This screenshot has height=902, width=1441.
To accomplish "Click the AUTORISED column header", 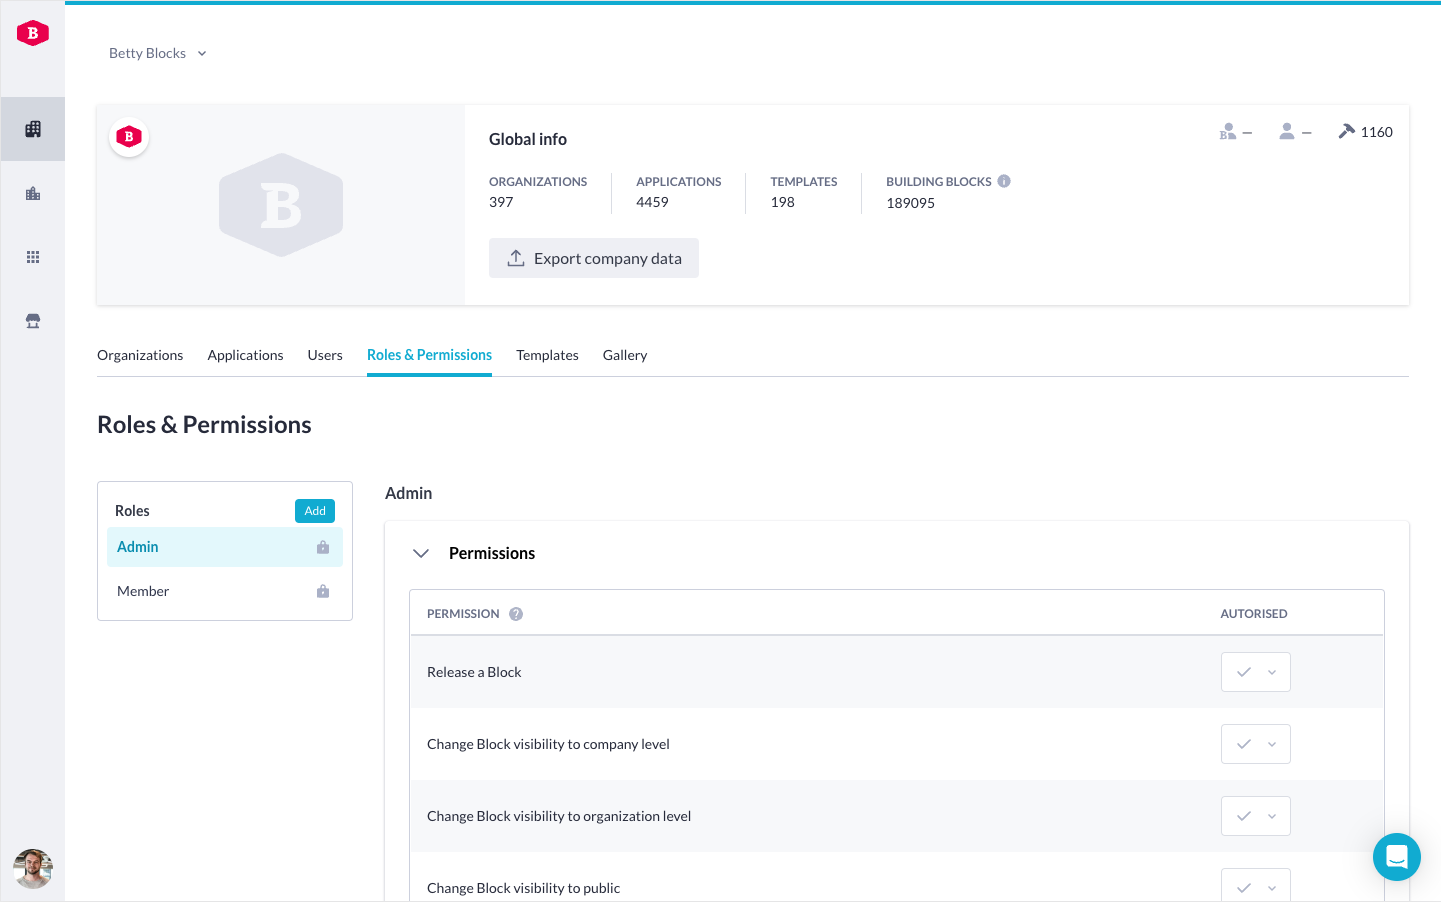I will [x=1254, y=614].
